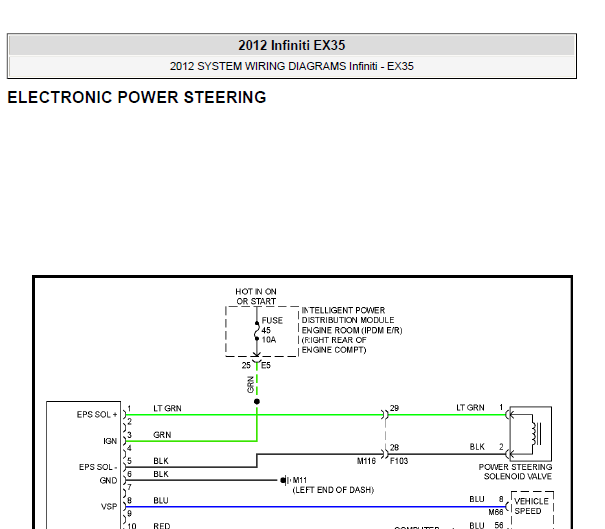Click the '2012 Infiniti EX35' title heading
605x529 pixels.
click(291, 45)
